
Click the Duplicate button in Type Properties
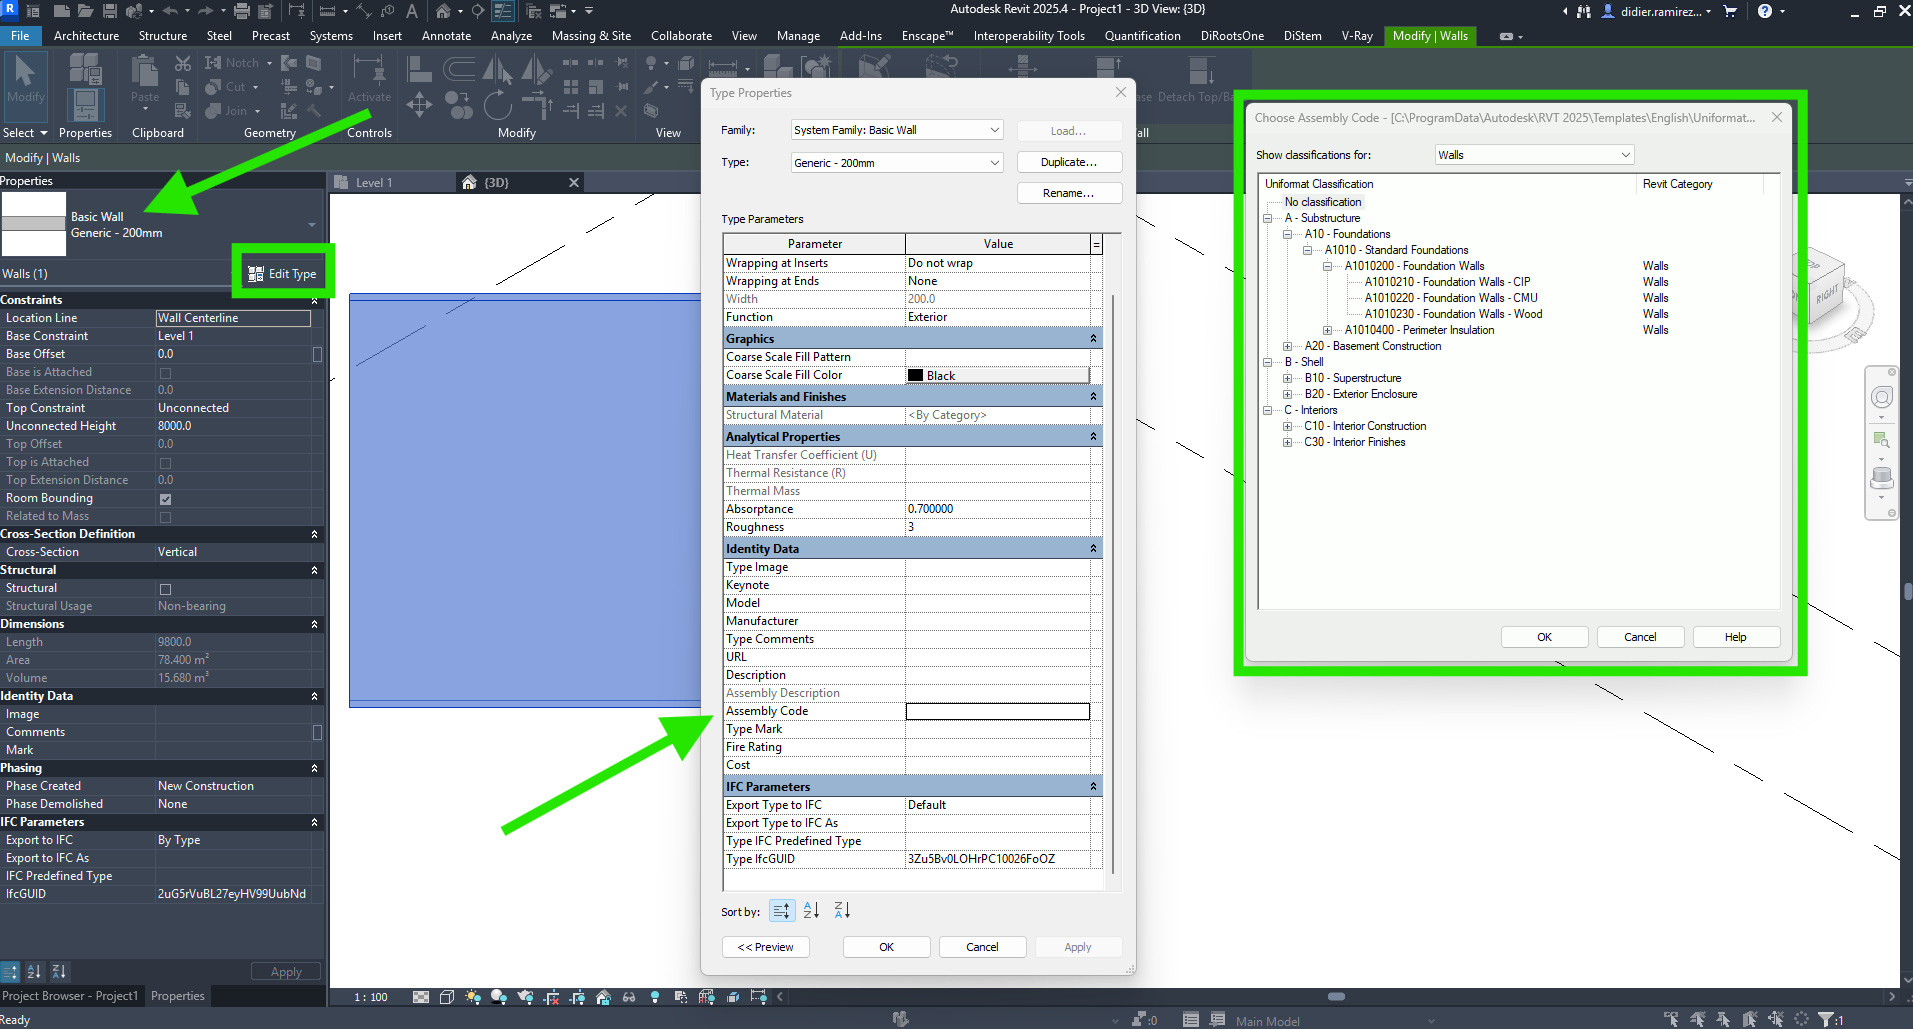point(1068,161)
